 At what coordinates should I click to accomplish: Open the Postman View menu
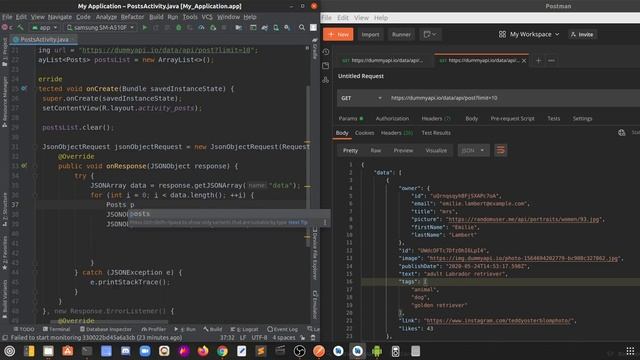tap(361, 18)
